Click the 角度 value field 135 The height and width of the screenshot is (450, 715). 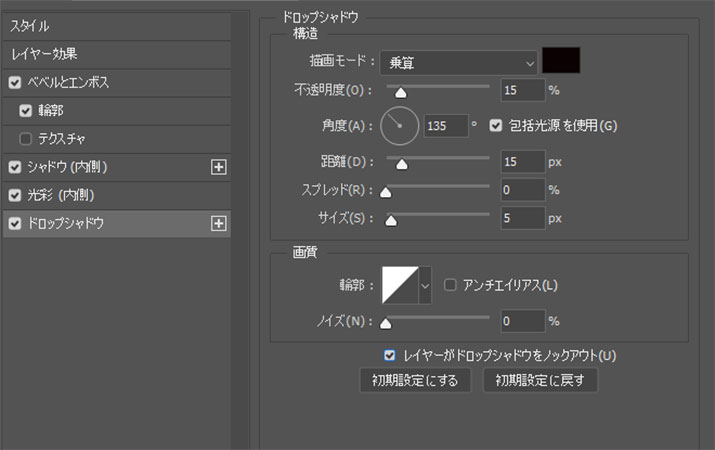pyautogui.click(x=446, y=126)
